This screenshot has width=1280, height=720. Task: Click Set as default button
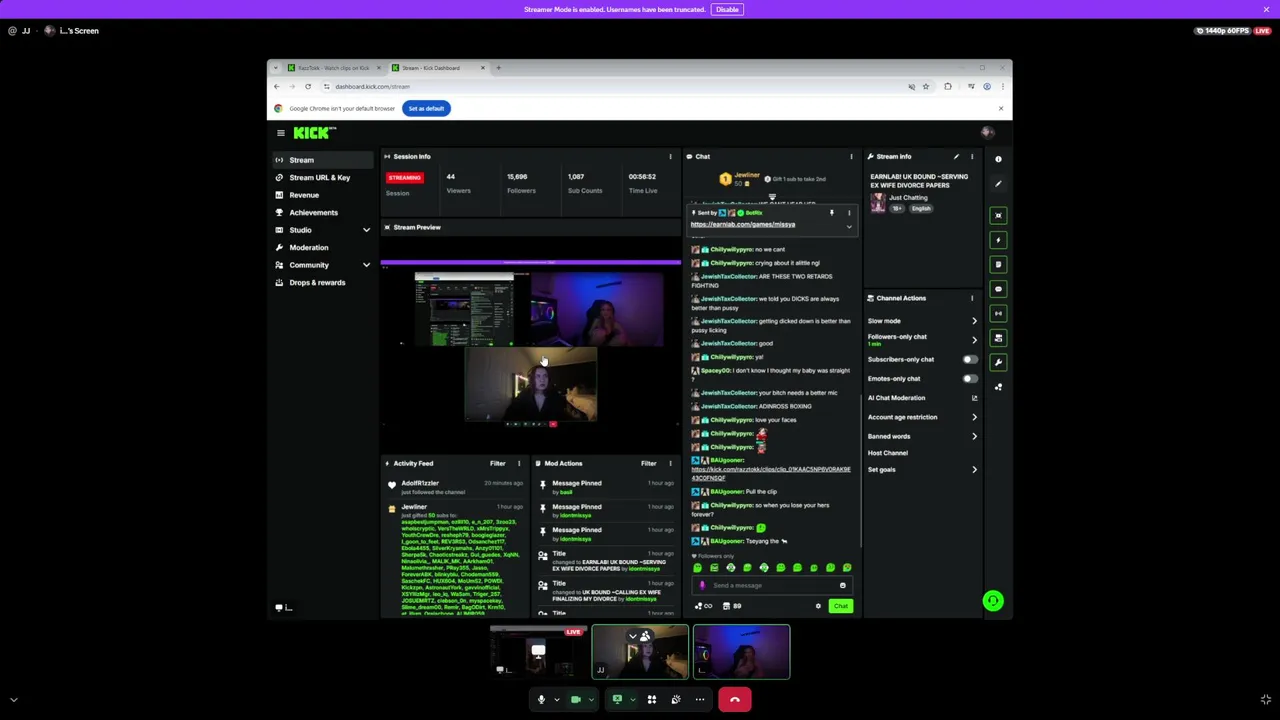coord(426,108)
